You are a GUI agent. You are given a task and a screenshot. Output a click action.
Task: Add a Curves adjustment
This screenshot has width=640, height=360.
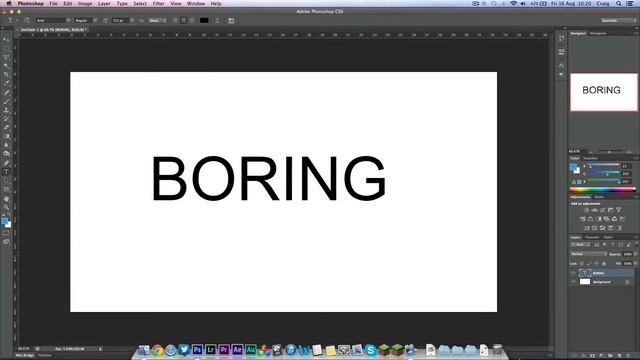602,210
